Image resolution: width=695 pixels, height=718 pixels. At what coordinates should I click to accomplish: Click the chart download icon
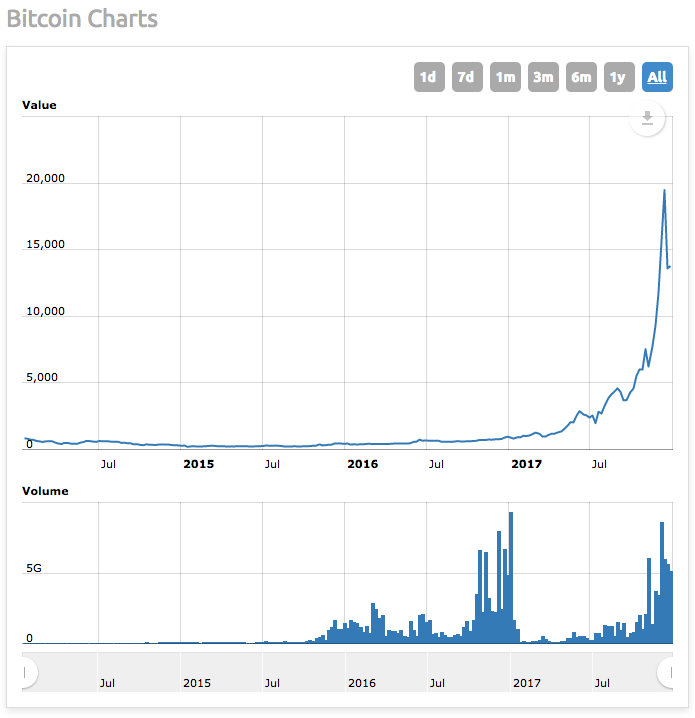click(x=647, y=118)
